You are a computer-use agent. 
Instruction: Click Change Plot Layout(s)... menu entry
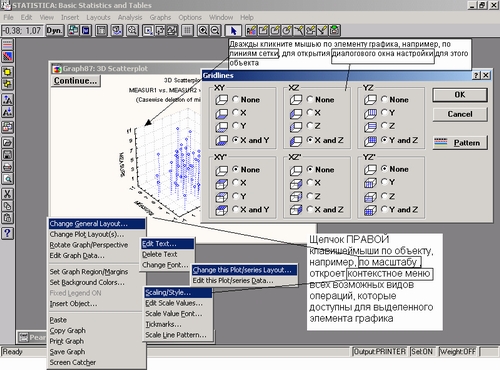click(87, 234)
